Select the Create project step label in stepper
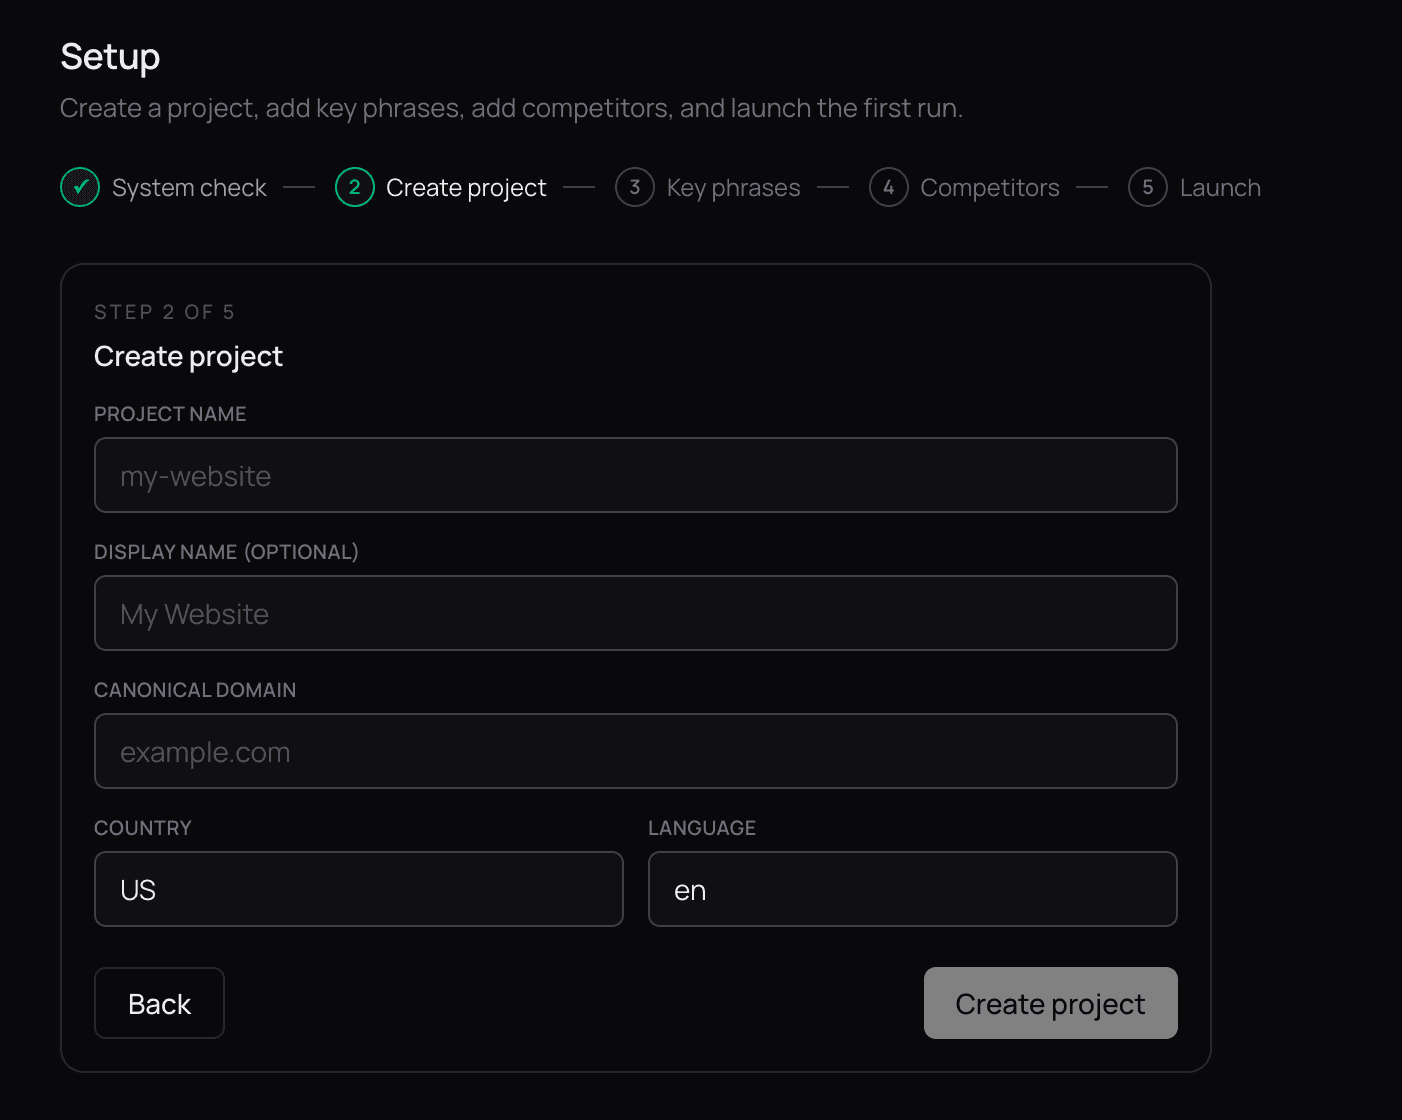The width and height of the screenshot is (1402, 1120). point(466,188)
